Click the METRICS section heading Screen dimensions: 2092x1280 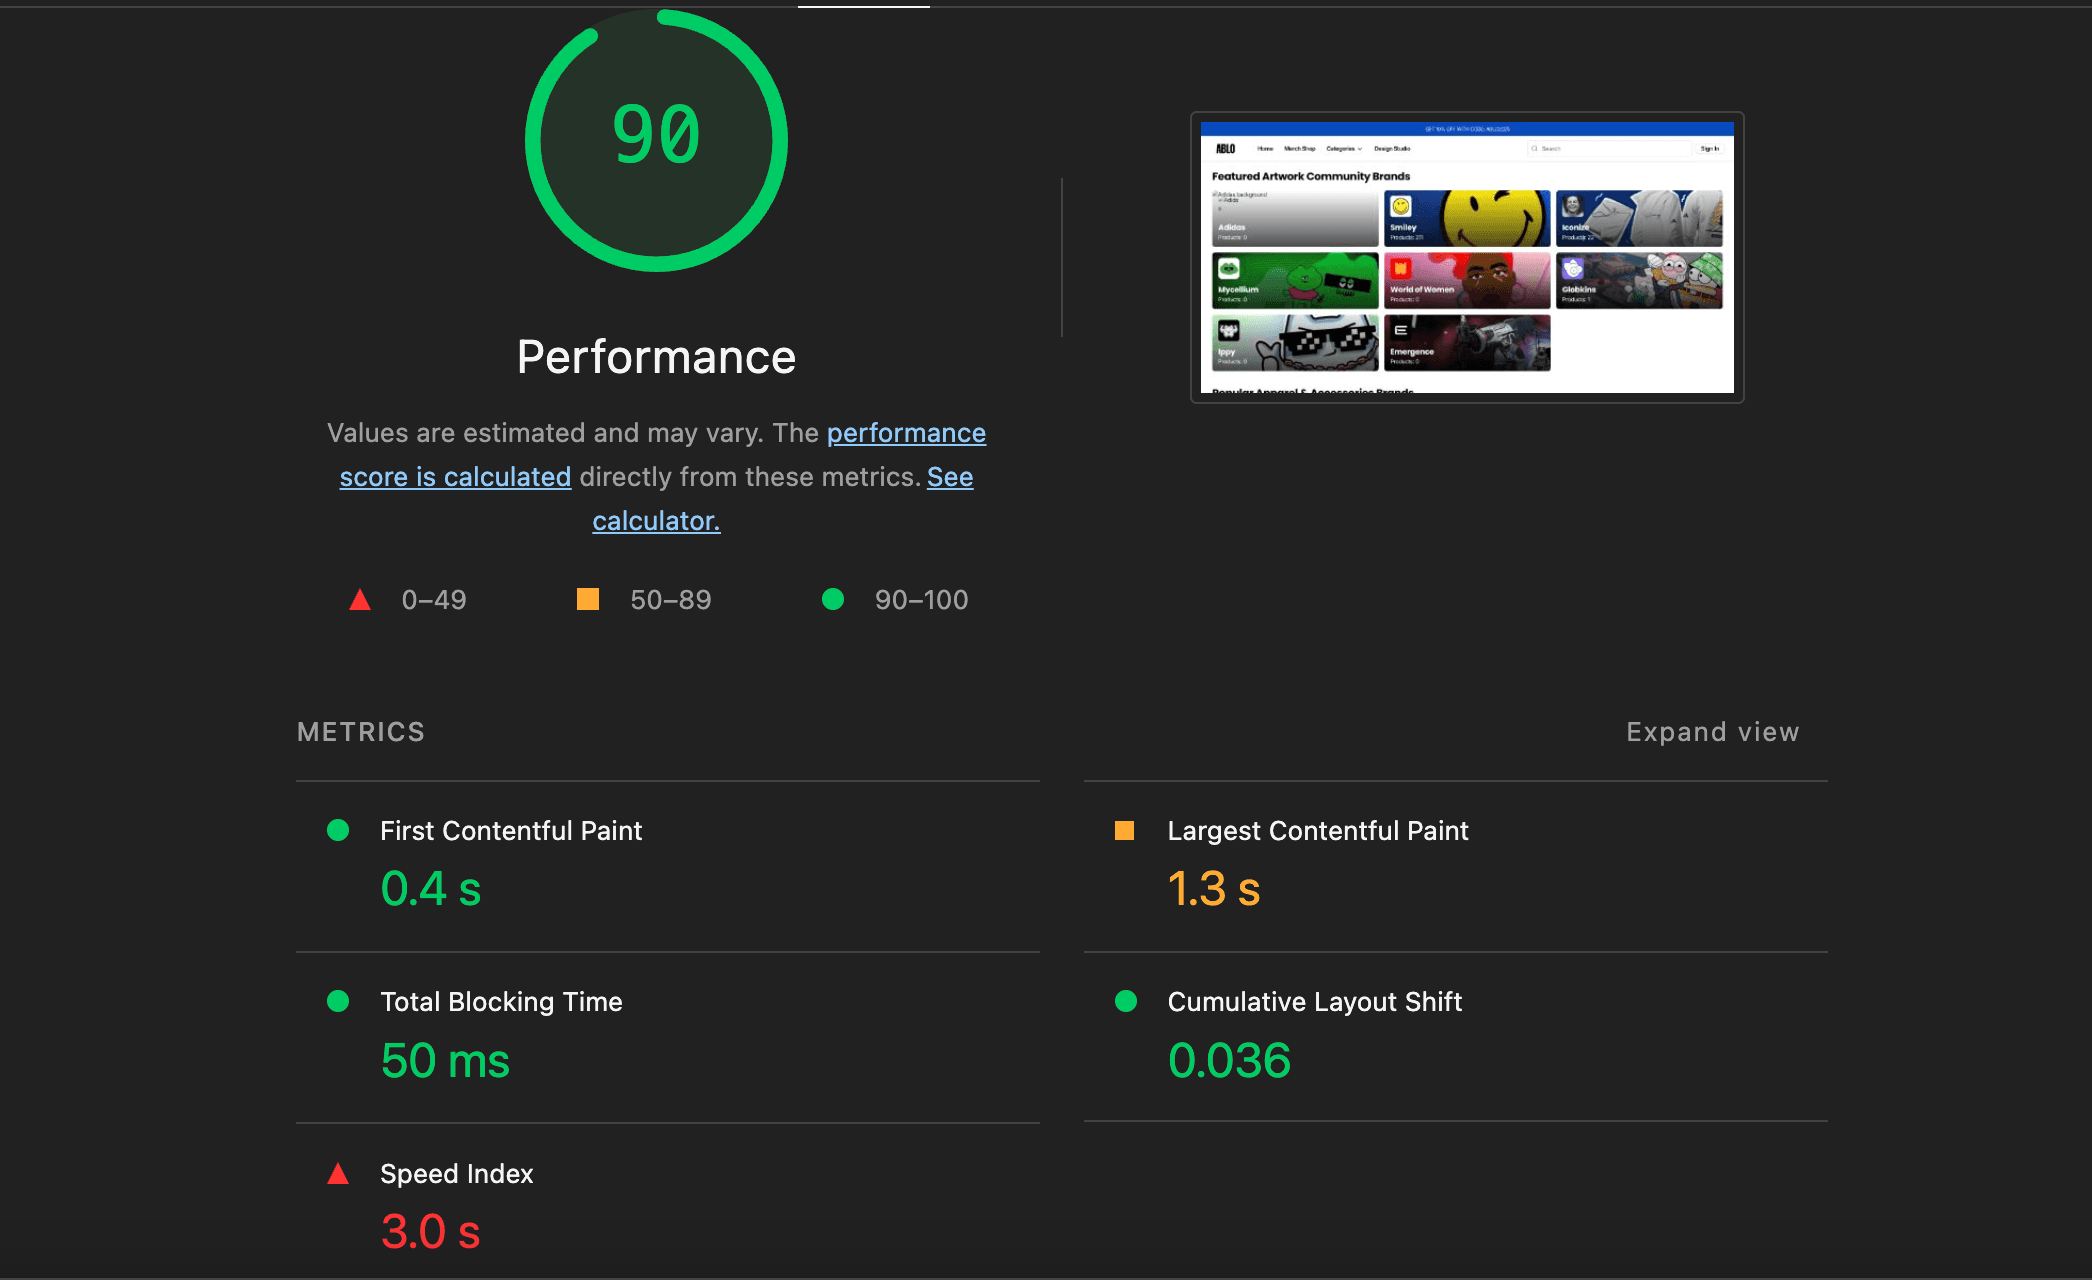tap(361, 732)
